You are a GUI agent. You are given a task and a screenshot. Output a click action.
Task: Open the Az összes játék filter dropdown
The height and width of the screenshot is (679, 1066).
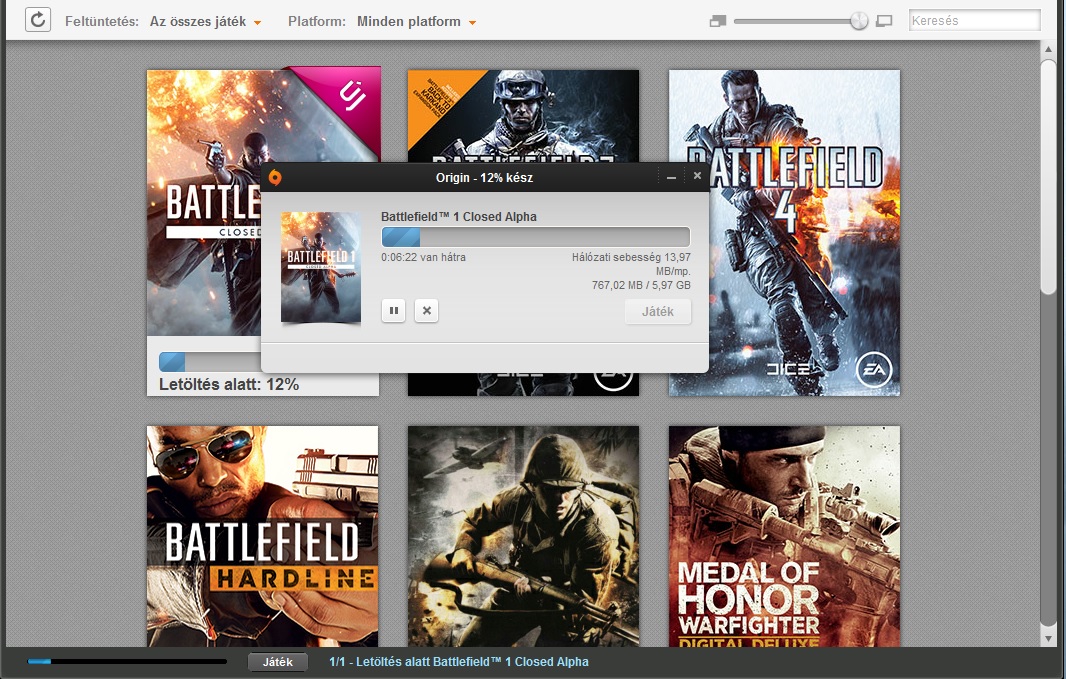205,22
